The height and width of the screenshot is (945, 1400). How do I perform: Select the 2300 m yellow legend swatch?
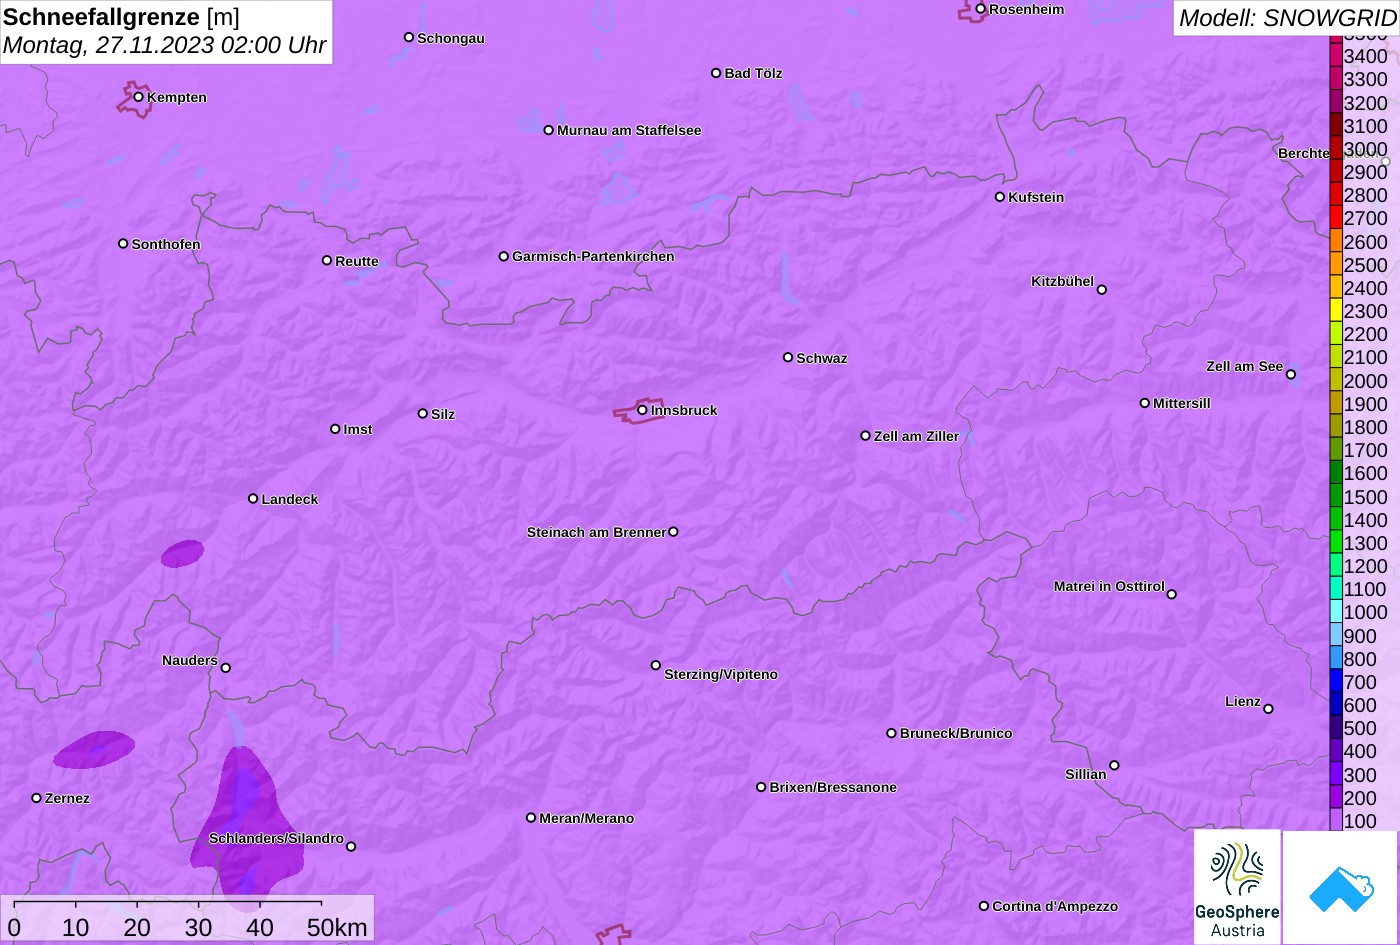click(1335, 311)
